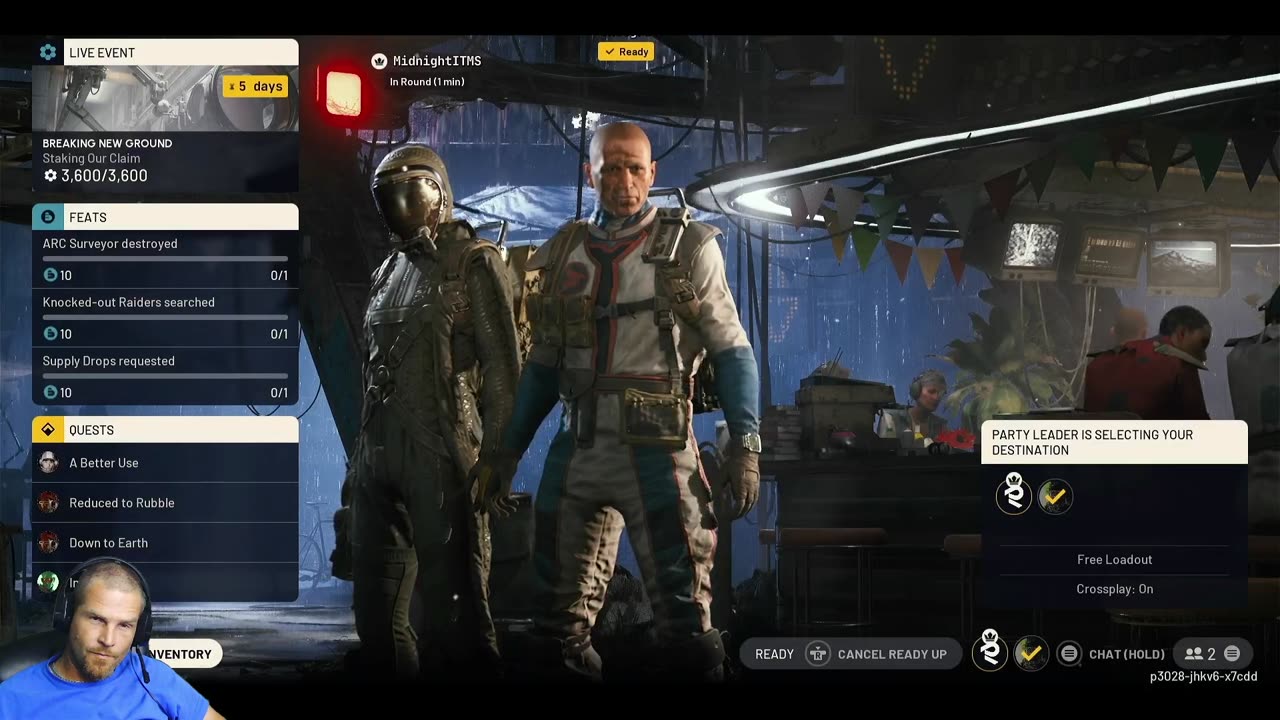
Task: Click the ready checkmark emblem in destination panel
Action: pos(1054,497)
